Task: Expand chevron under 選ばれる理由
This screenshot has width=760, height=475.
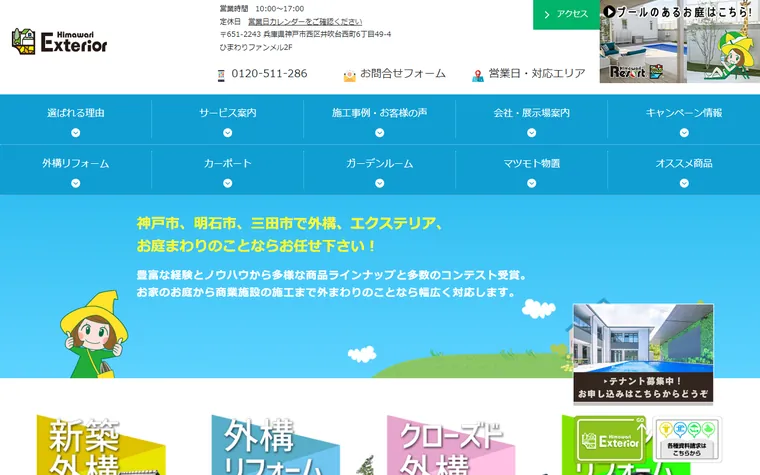Action: (x=76, y=133)
